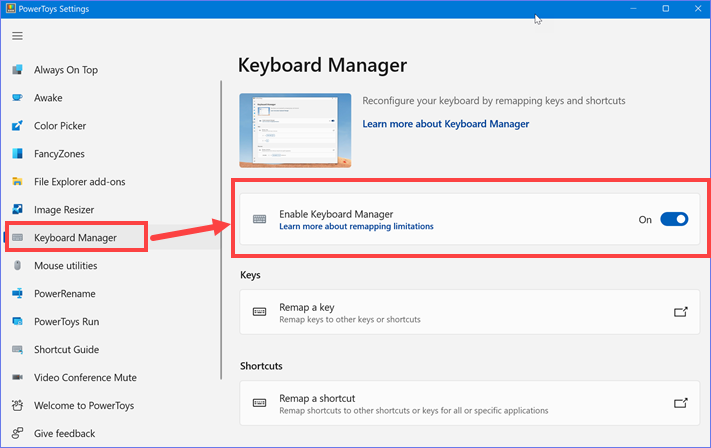Click the Image Resizer icon
The height and width of the screenshot is (448, 711).
click(x=16, y=210)
